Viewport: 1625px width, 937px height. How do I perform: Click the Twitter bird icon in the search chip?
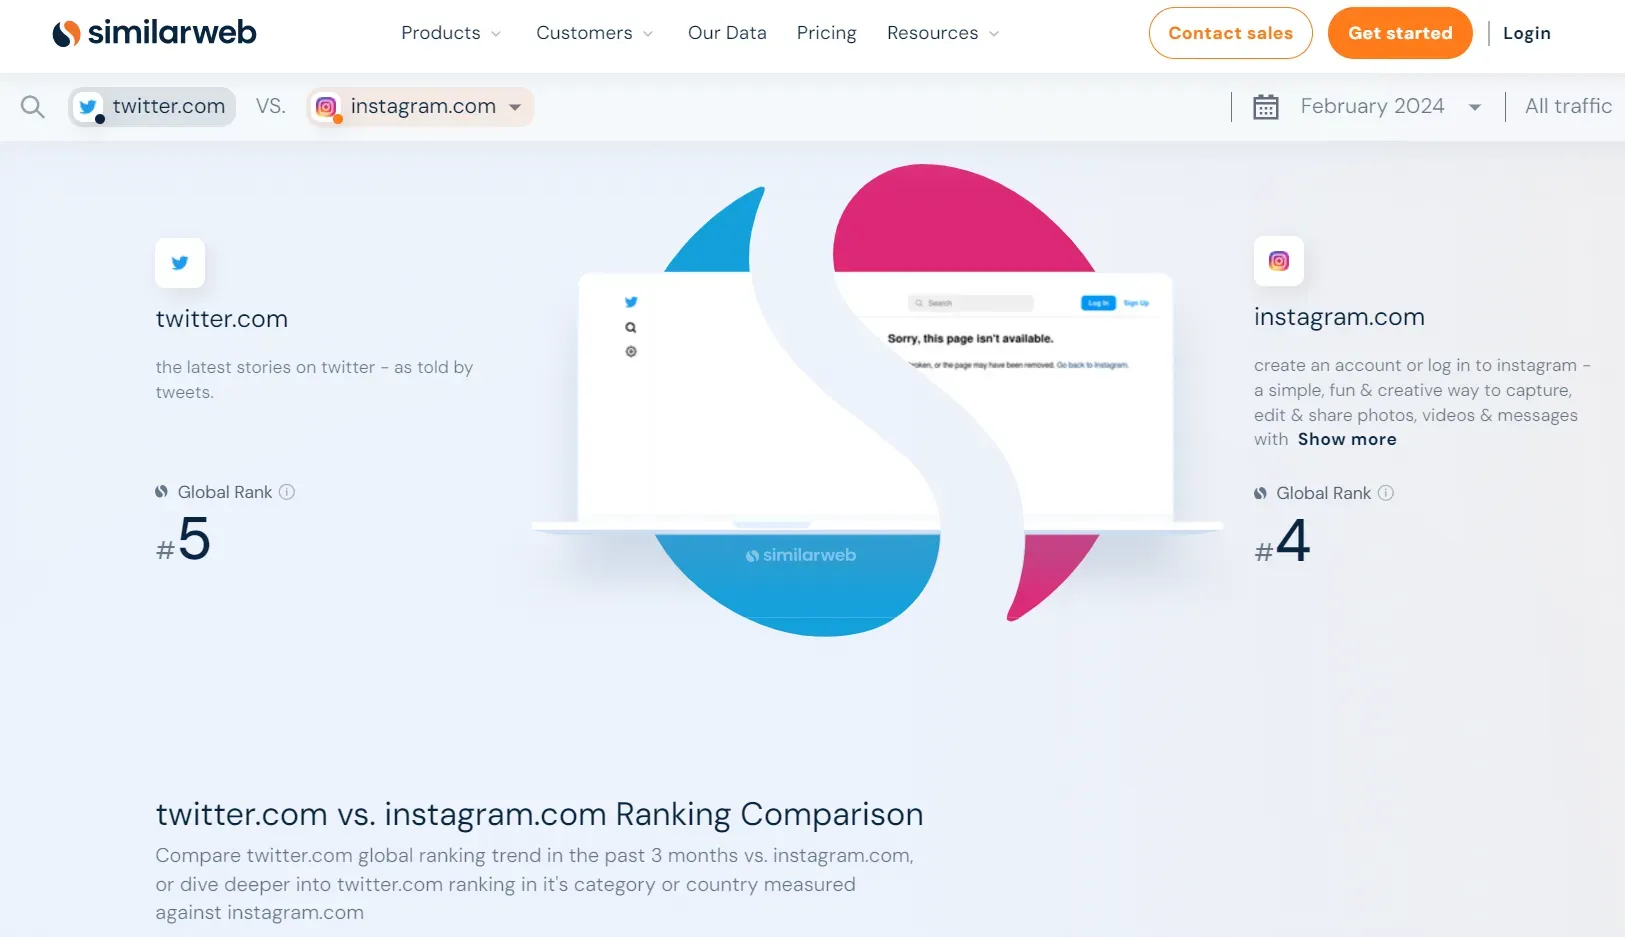click(x=88, y=107)
